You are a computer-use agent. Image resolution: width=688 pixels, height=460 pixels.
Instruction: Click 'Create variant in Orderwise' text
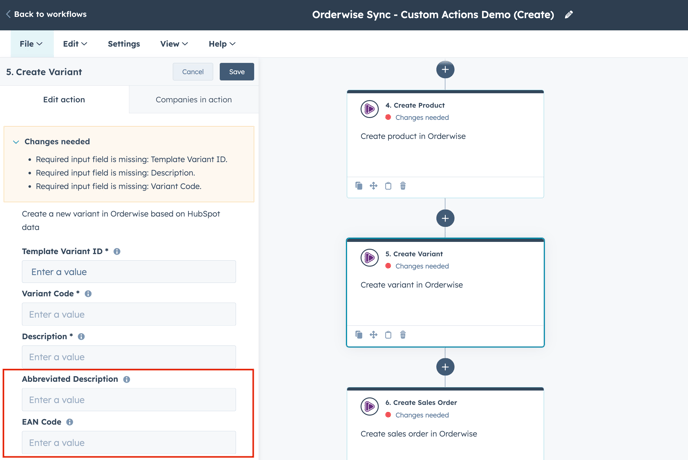point(412,285)
